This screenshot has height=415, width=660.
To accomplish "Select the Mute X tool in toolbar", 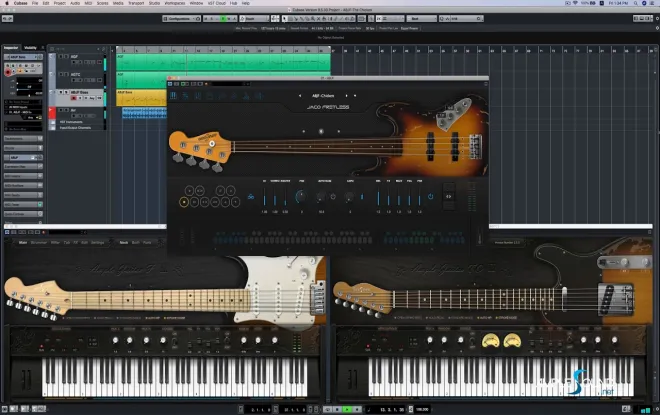I will [x=319, y=19].
